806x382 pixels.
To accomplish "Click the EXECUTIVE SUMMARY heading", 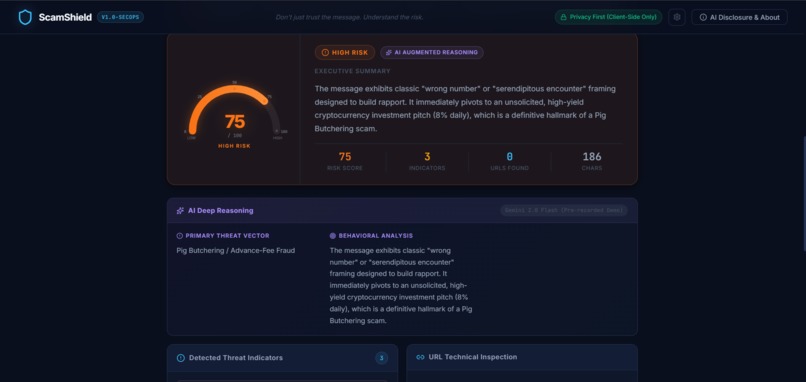I will pyautogui.click(x=353, y=71).
